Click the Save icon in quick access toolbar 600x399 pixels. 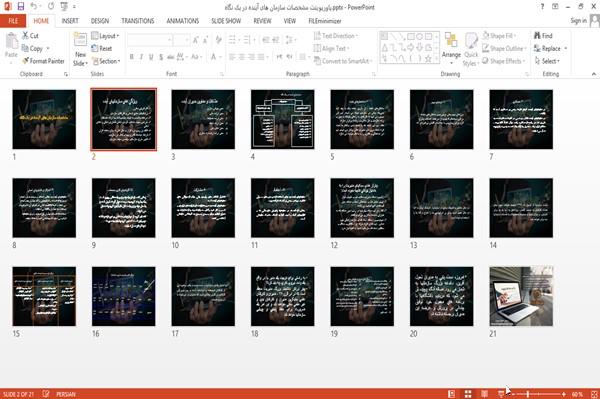pos(21,6)
